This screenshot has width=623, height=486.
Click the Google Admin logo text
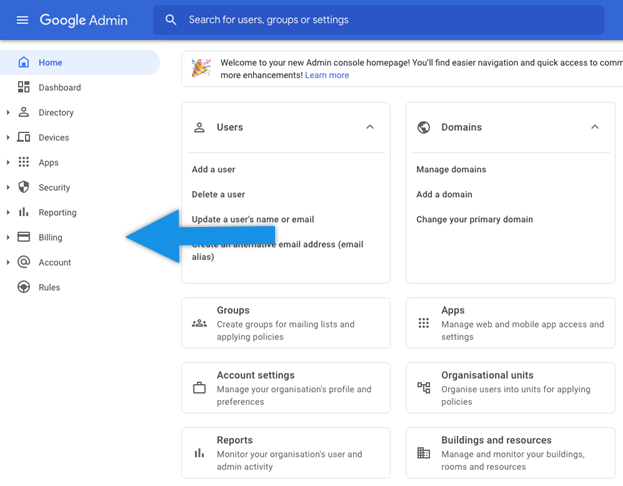pyautogui.click(x=83, y=20)
